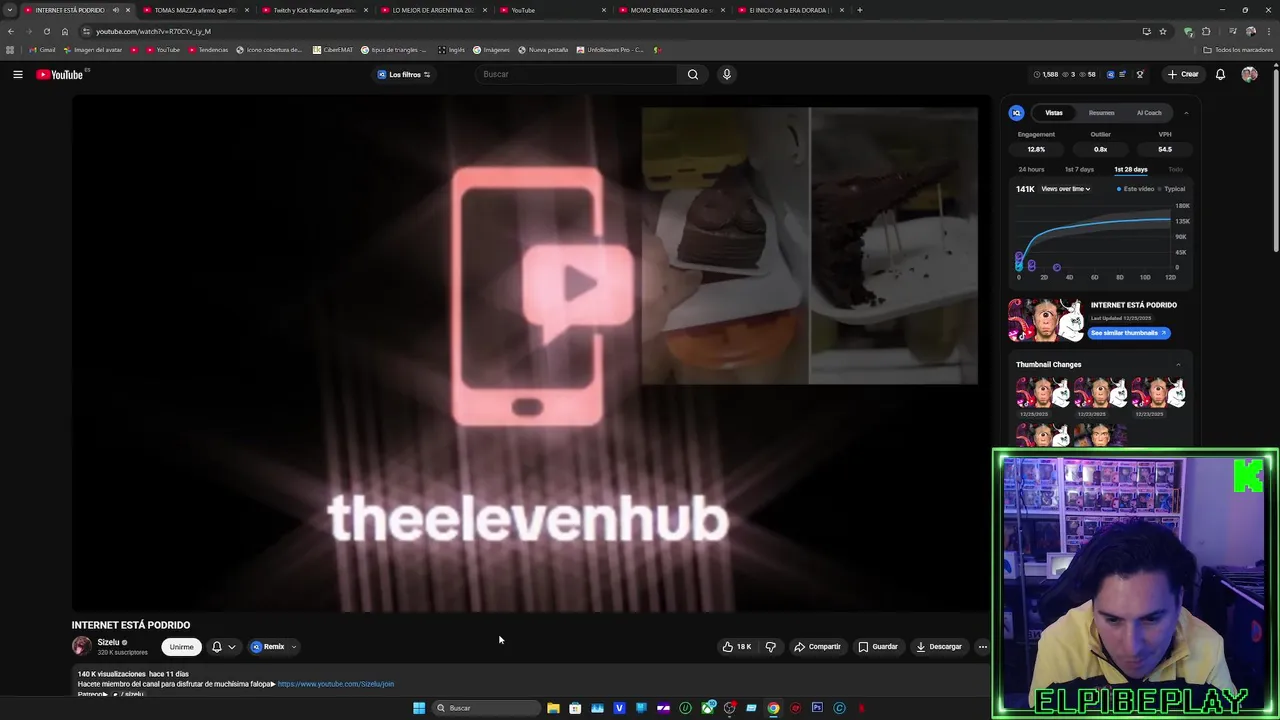Switch to Chrome in the taskbar
The width and height of the screenshot is (1280, 720).
click(773, 708)
